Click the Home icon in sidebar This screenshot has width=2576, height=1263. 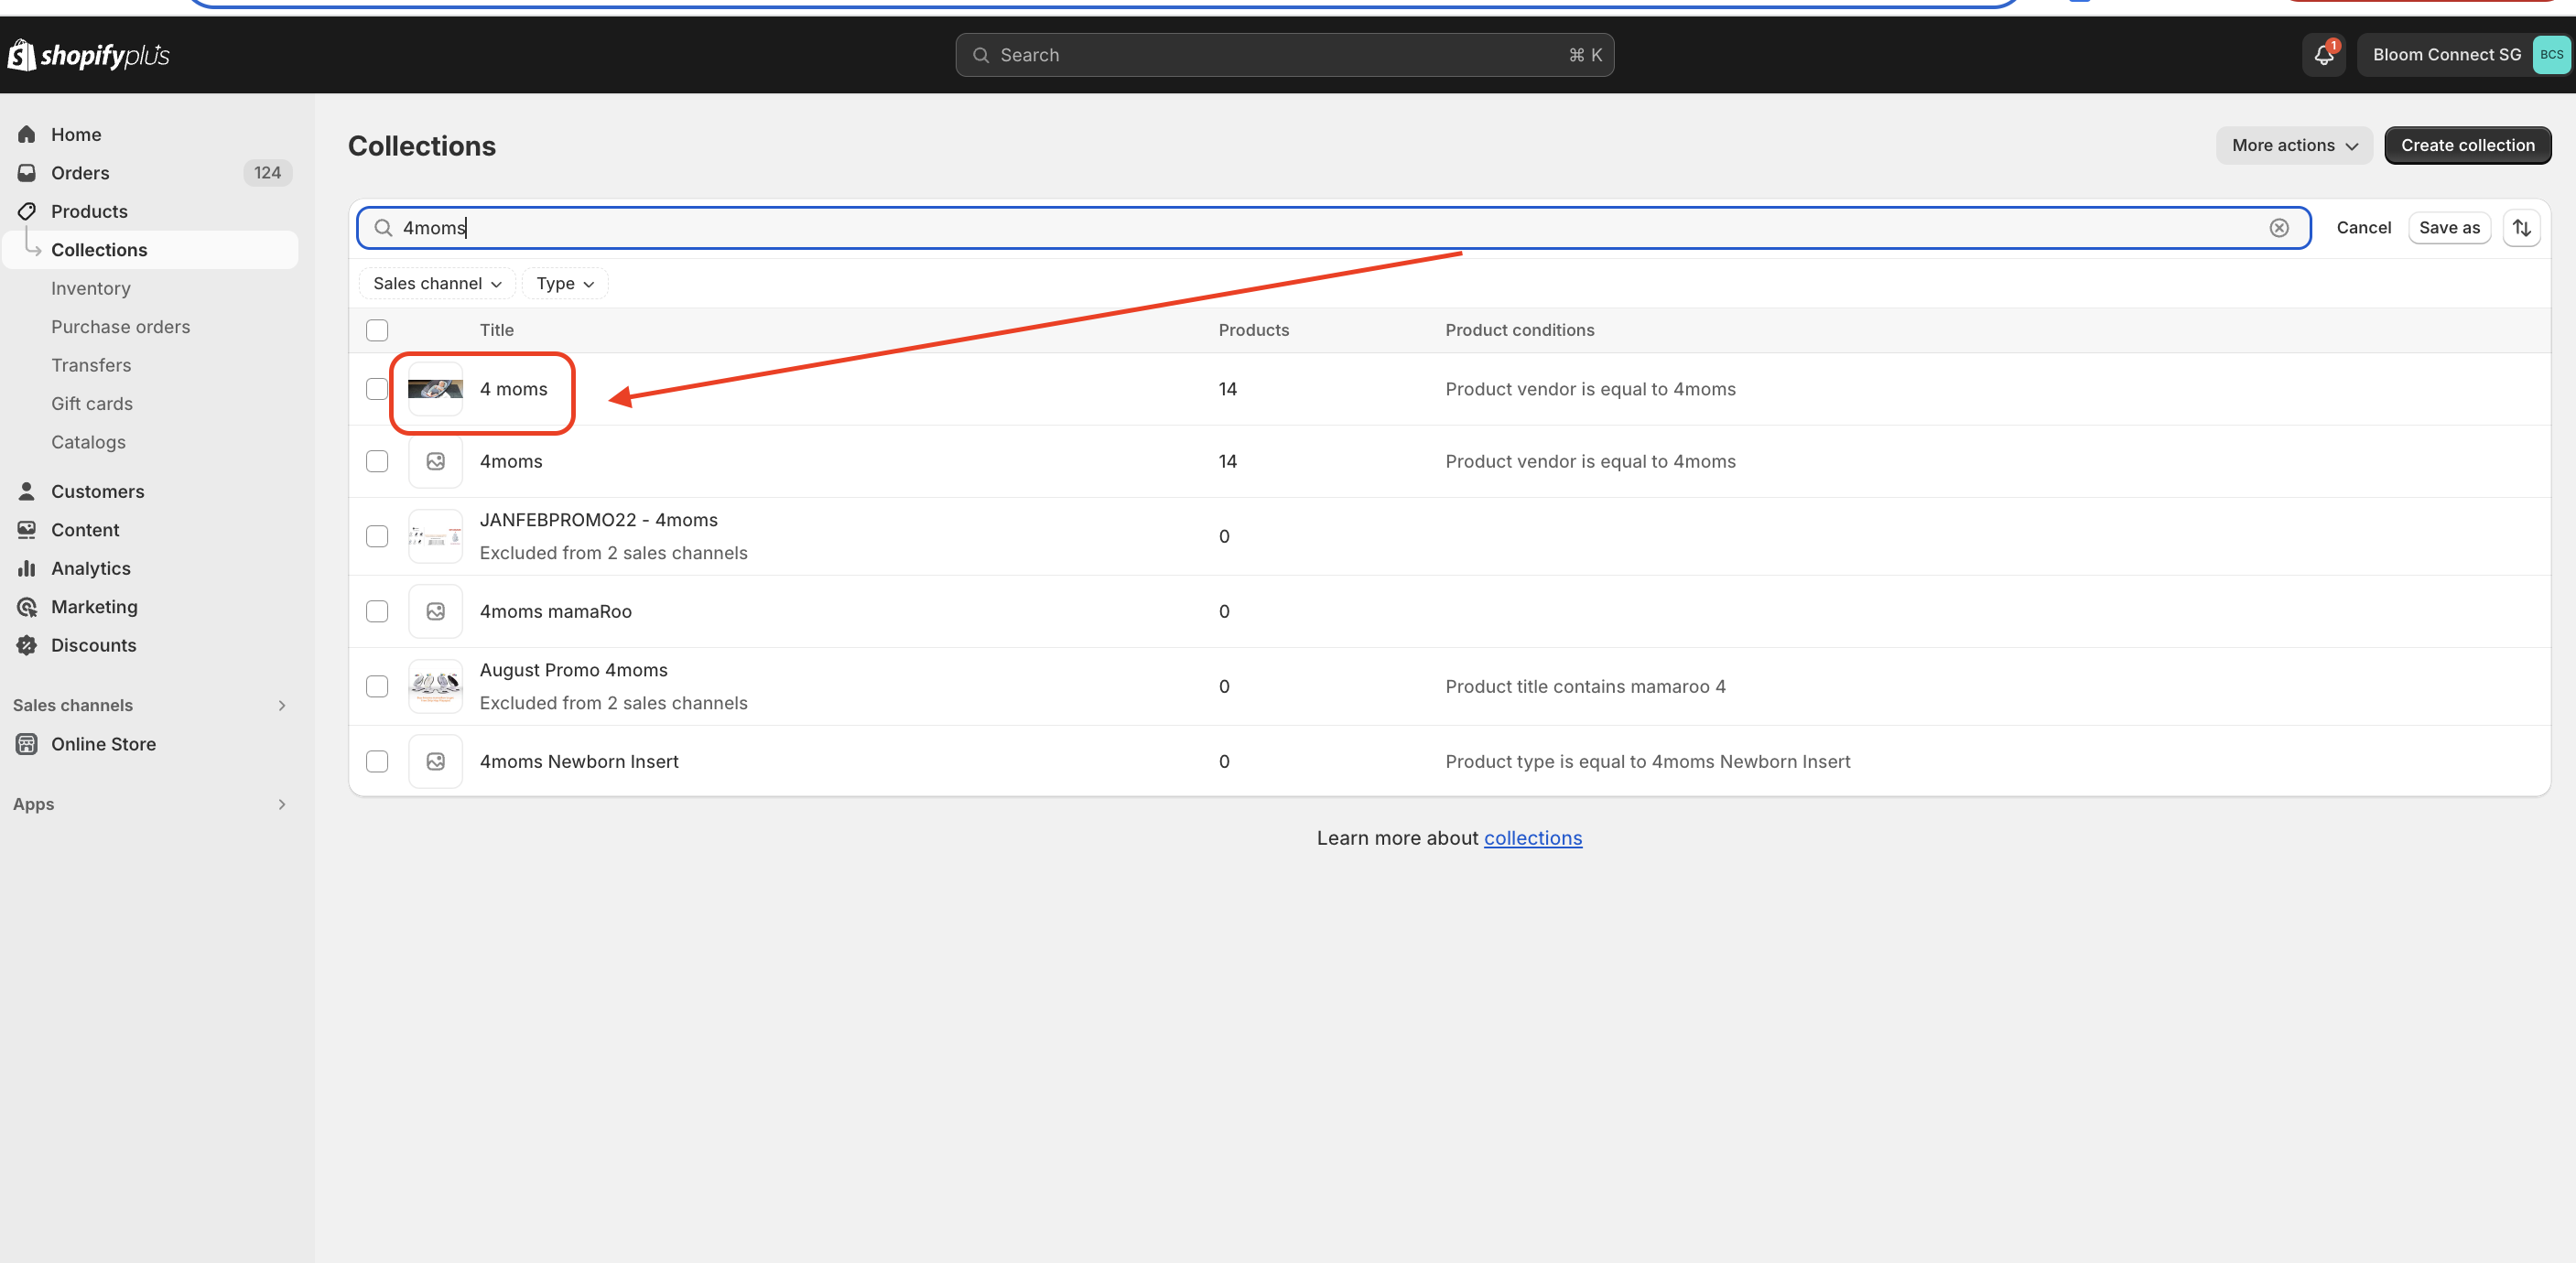pos(27,134)
